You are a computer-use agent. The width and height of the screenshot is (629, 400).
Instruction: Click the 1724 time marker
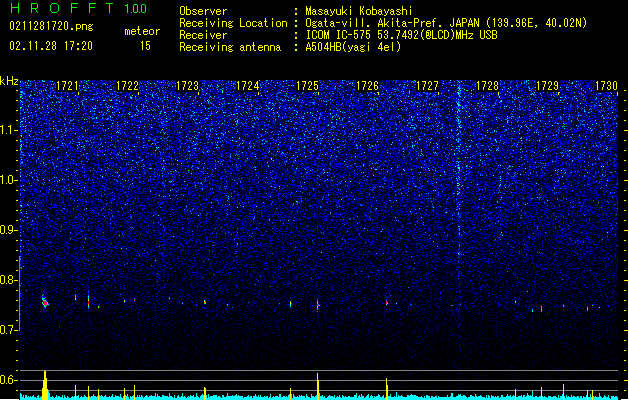coord(248,86)
